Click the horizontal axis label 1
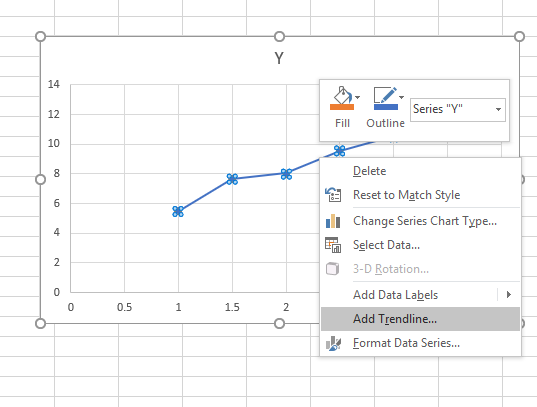Image resolution: width=537 pixels, height=407 pixels. click(x=178, y=307)
